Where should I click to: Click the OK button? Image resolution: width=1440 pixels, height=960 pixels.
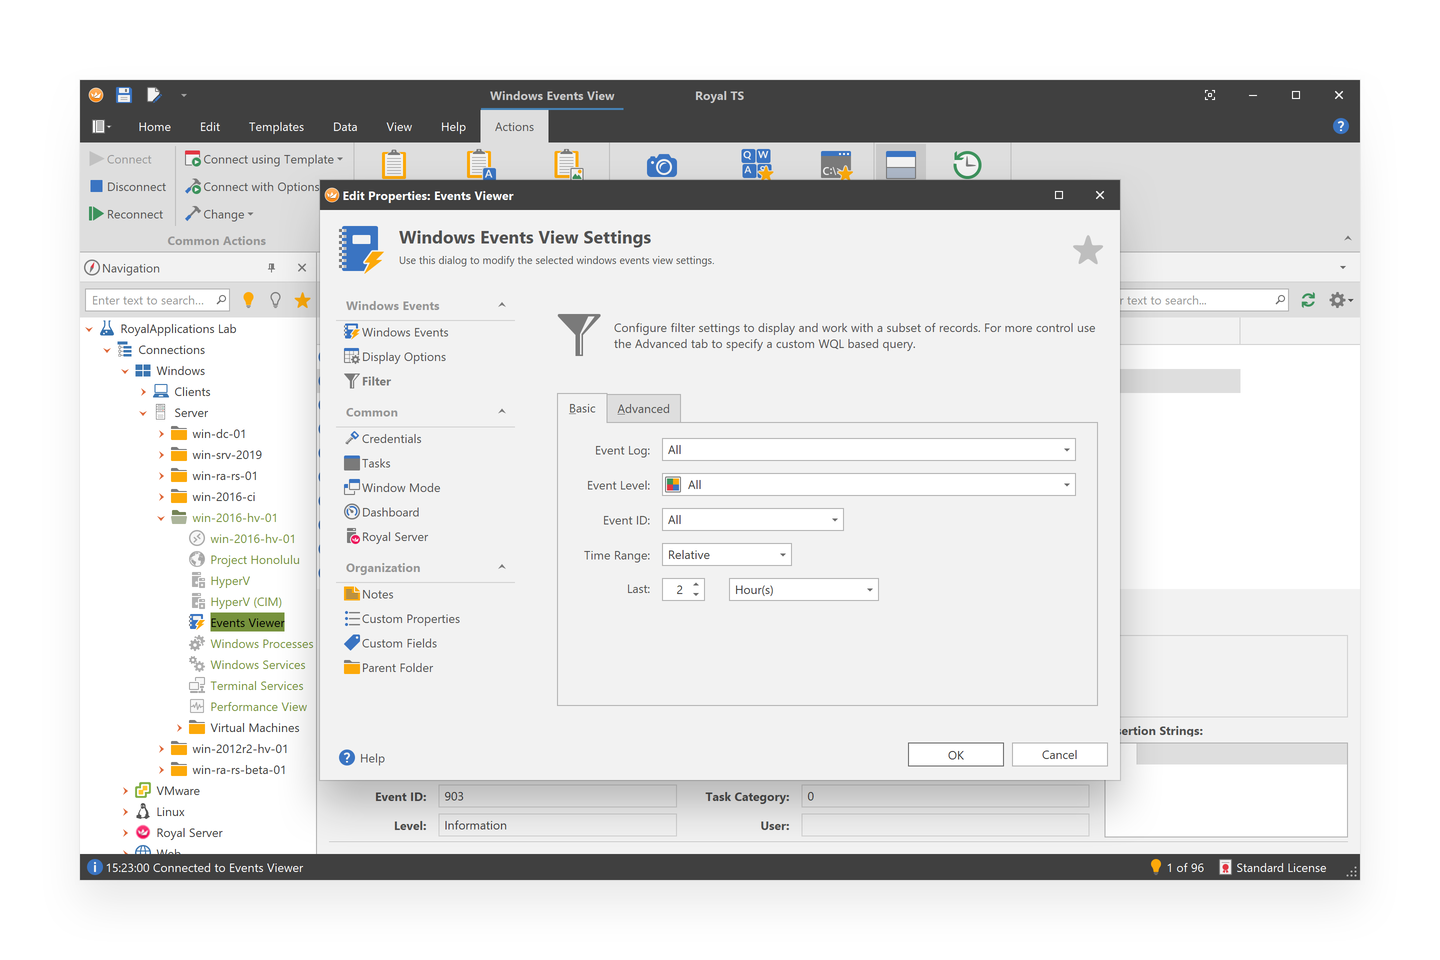pyautogui.click(x=955, y=755)
